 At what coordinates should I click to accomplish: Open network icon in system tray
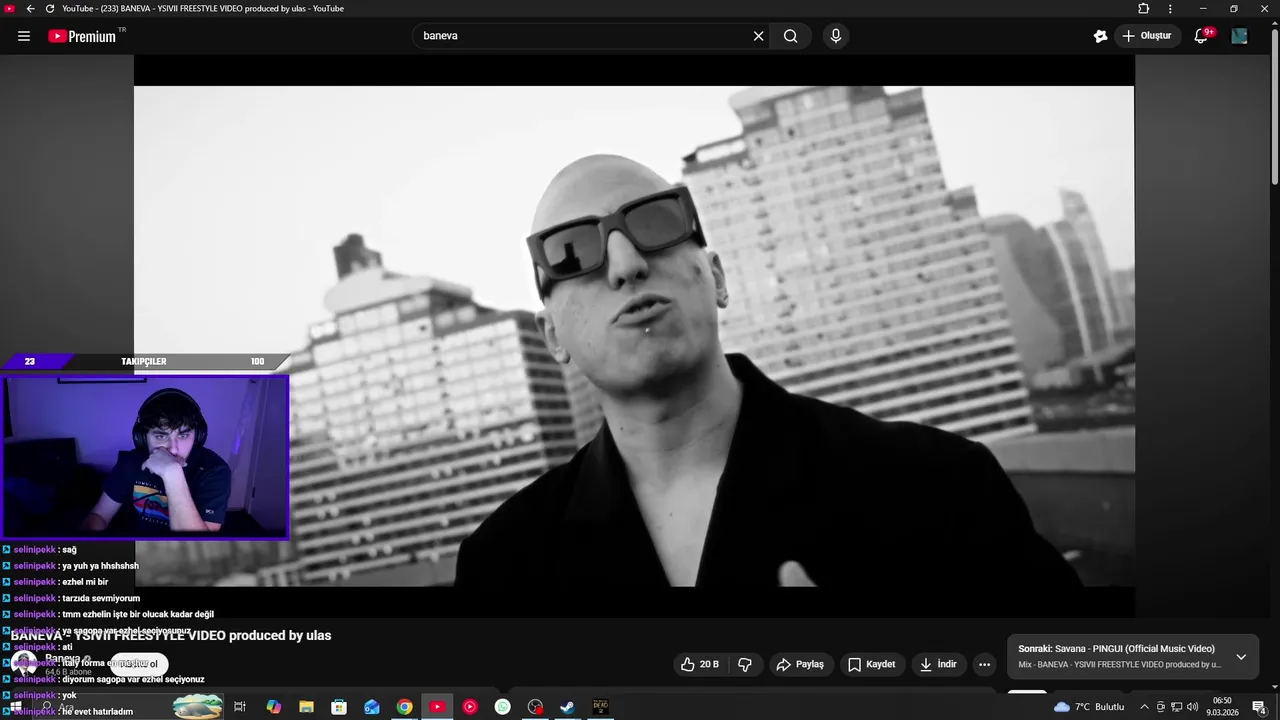tap(1177, 707)
